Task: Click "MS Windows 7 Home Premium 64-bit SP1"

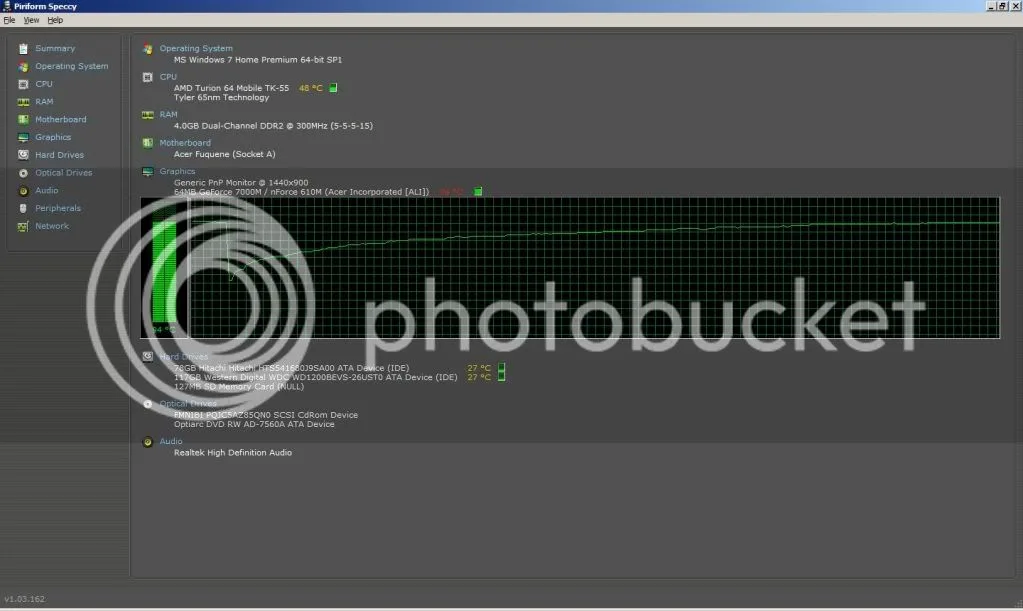Action: 258,59
